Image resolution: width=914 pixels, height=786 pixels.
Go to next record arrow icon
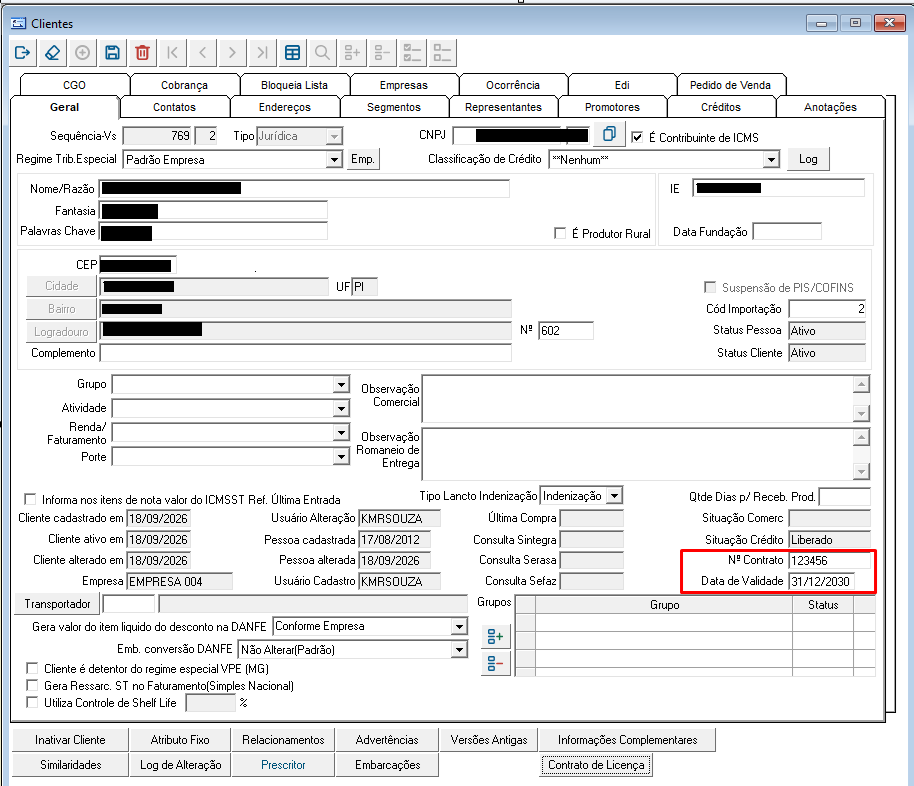(x=232, y=53)
